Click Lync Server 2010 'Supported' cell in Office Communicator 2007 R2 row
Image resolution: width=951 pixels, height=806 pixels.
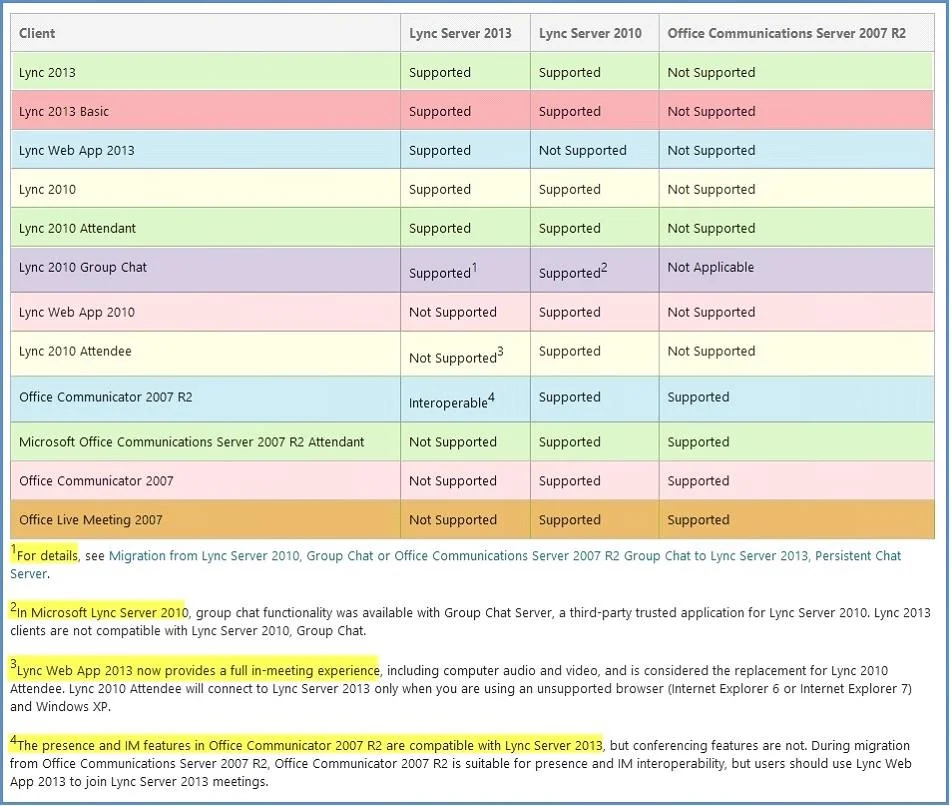[594, 399]
